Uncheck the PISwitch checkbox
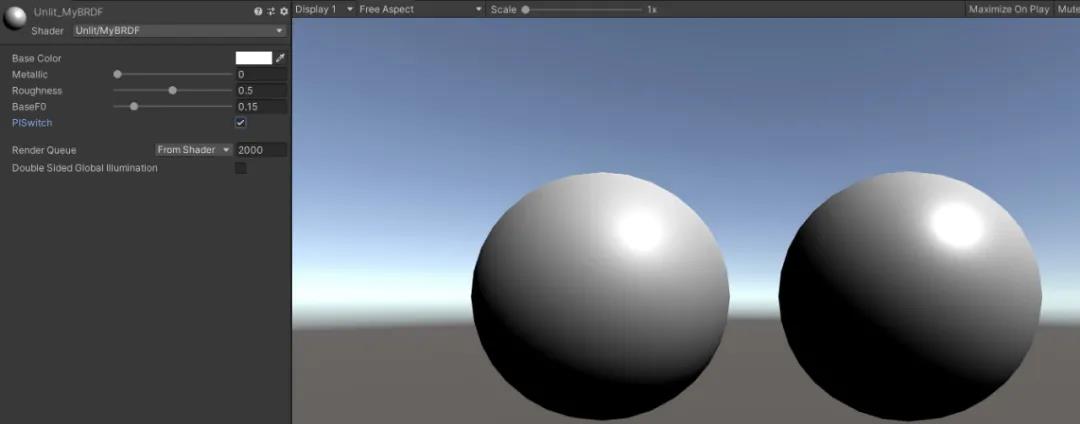Screen dimensions: 1080x424 tap(240, 123)
